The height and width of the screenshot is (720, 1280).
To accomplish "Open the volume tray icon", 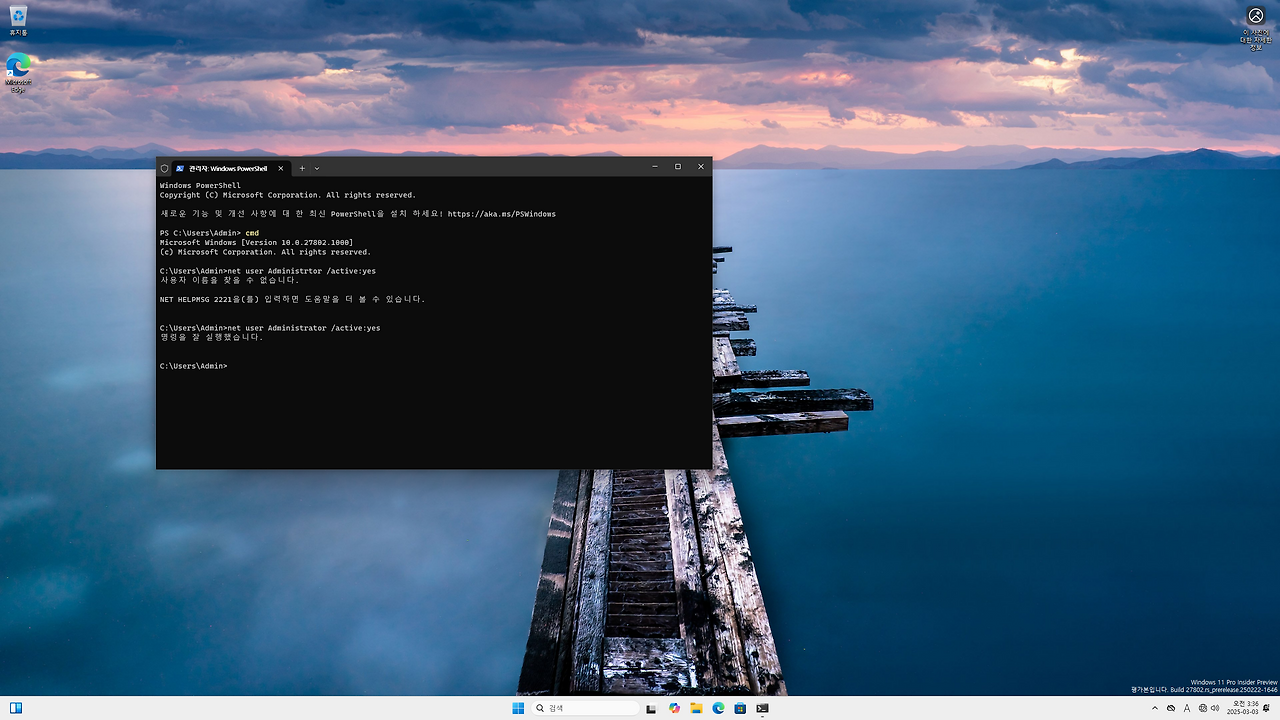I will [x=1215, y=708].
